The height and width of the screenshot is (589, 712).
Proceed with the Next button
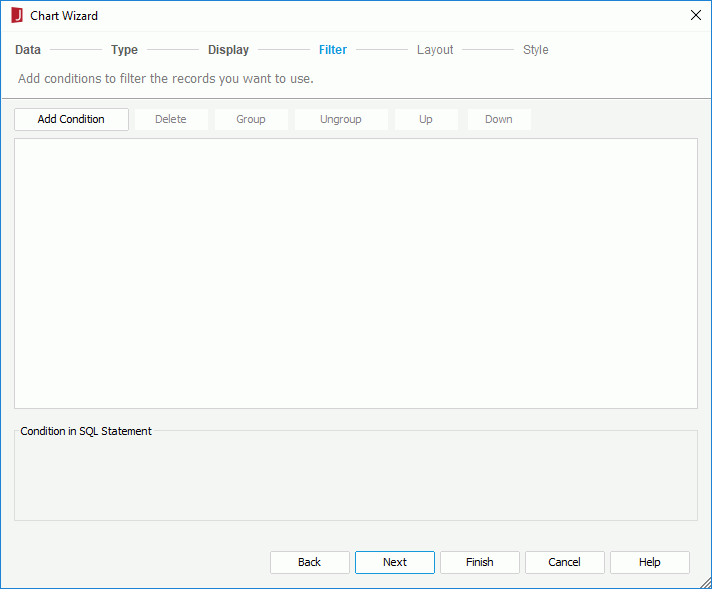(395, 562)
